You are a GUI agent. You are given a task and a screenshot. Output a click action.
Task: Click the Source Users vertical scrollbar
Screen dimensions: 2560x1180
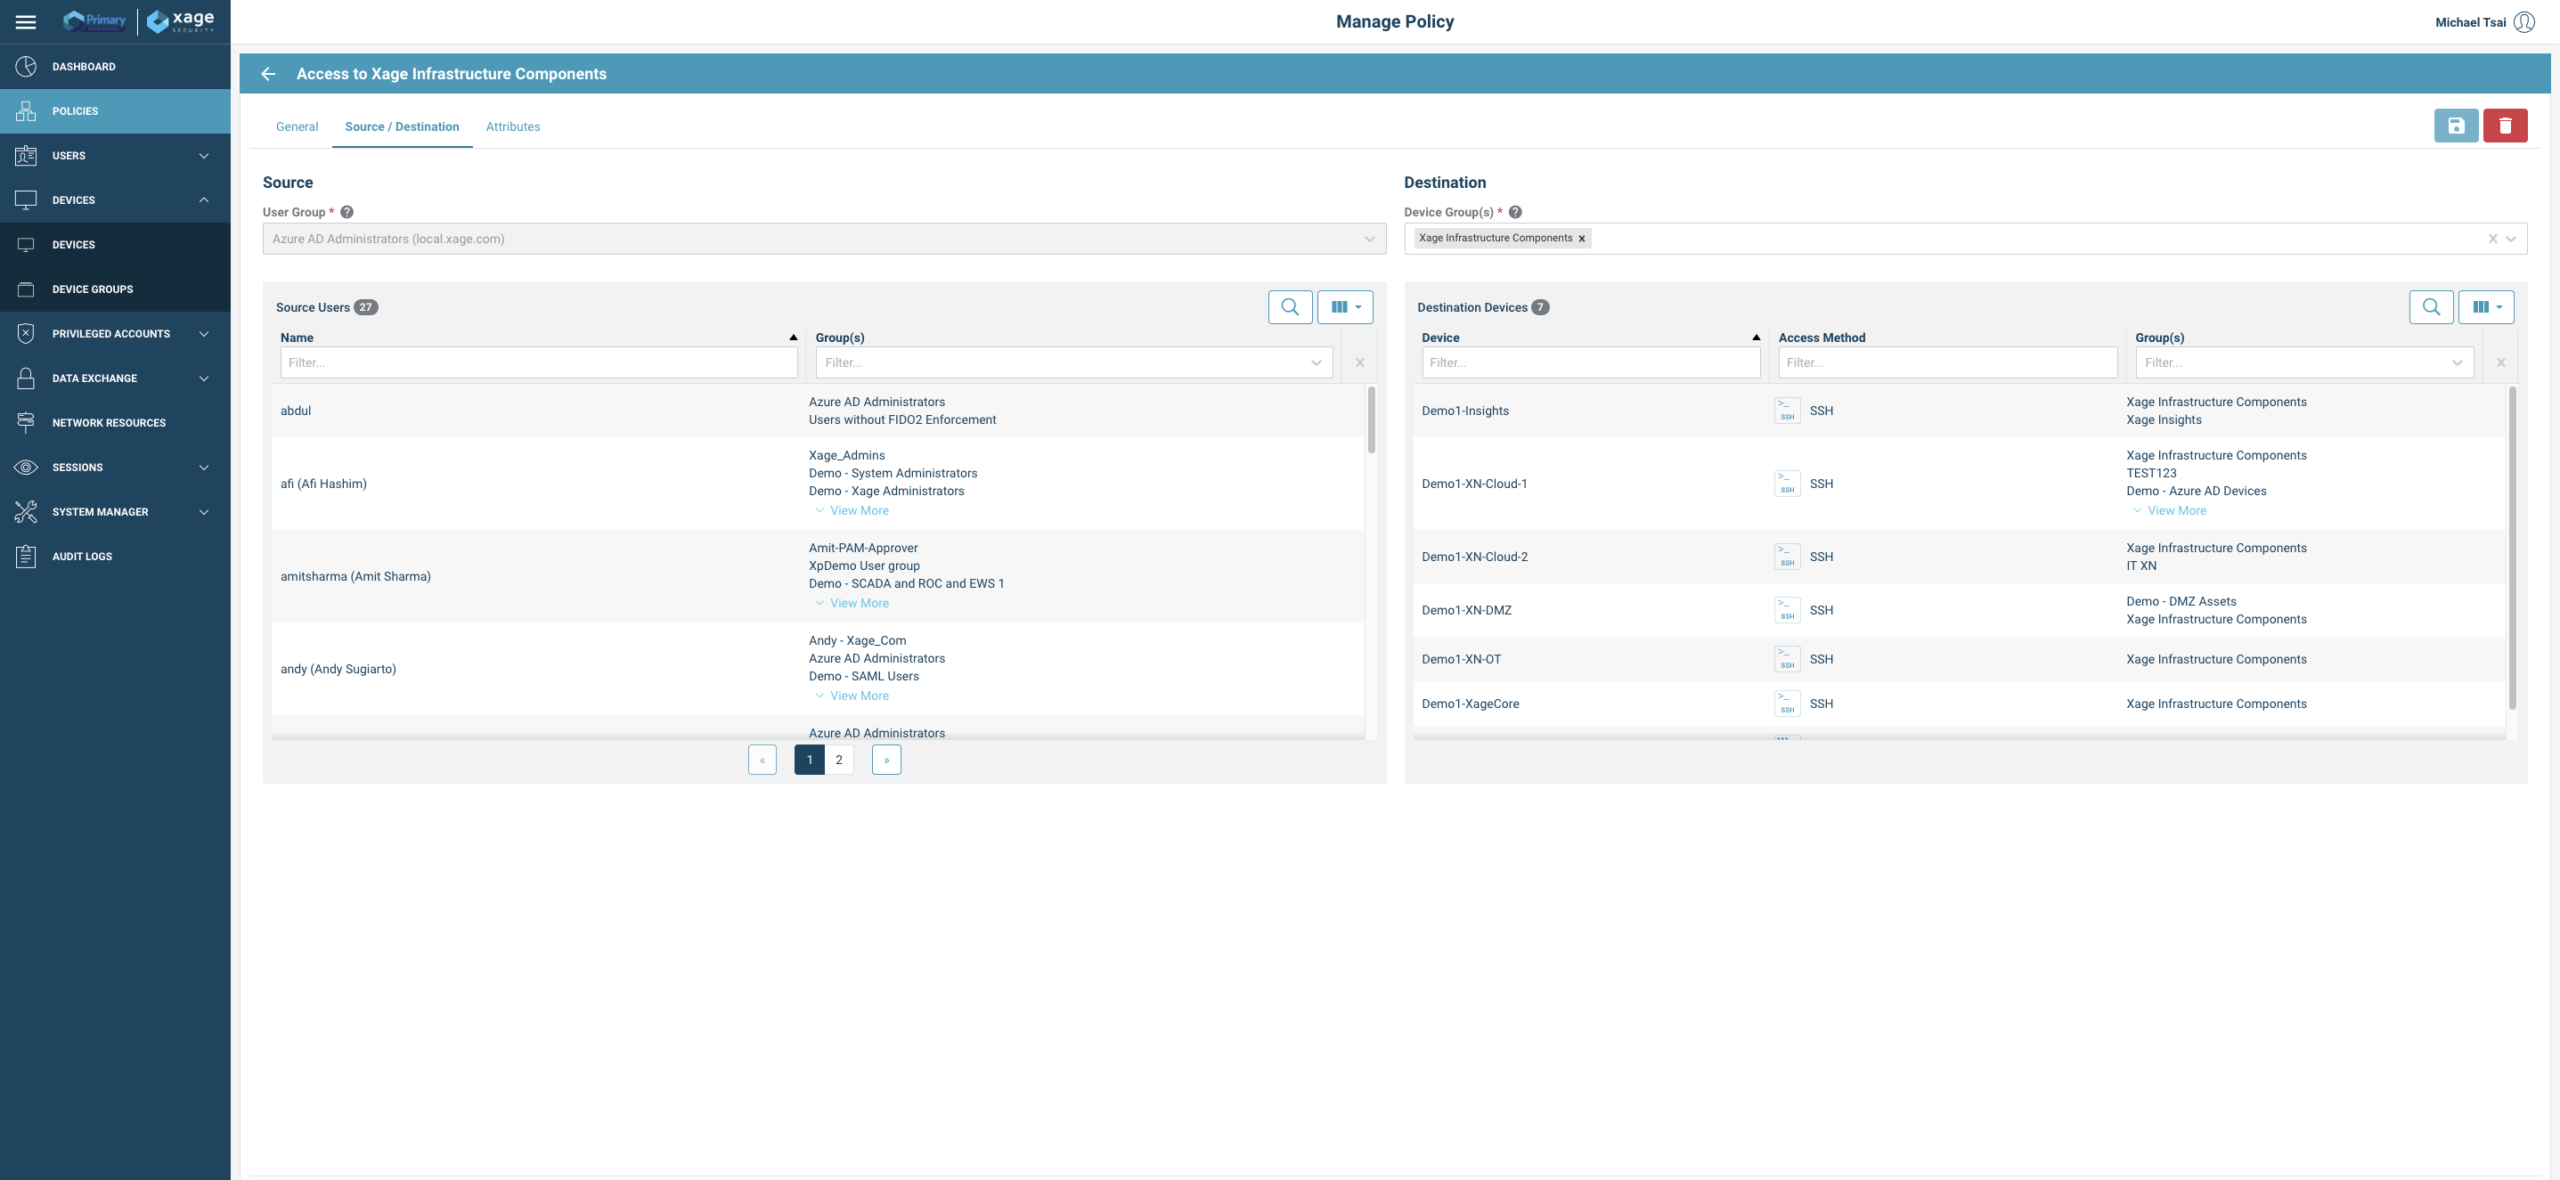pos(1371,420)
